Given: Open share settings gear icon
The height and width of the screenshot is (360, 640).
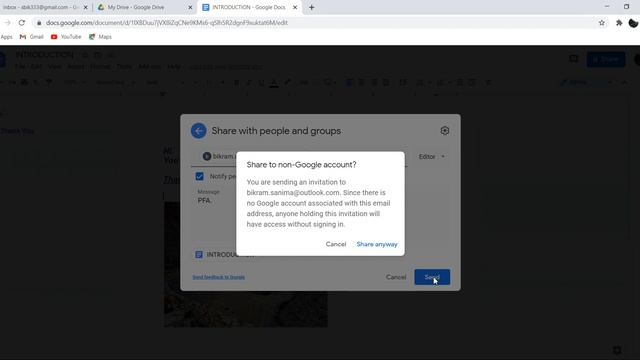Looking at the screenshot, I should pos(444,131).
